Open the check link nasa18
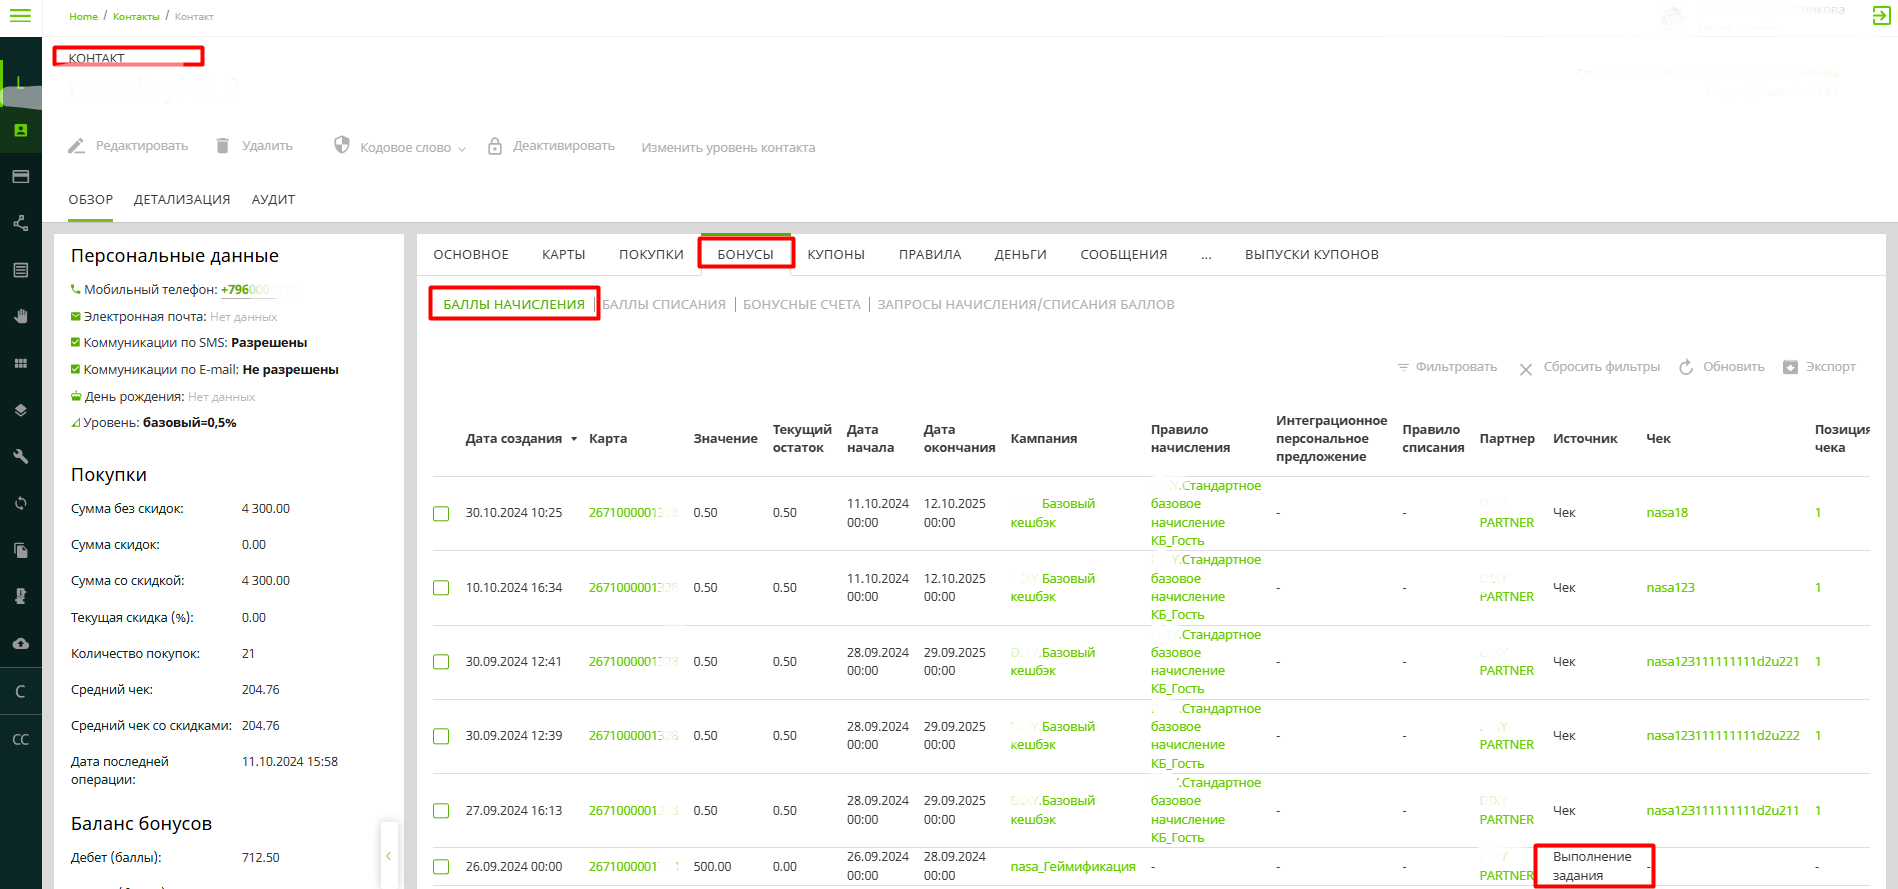This screenshot has height=889, width=1898. tap(1667, 513)
